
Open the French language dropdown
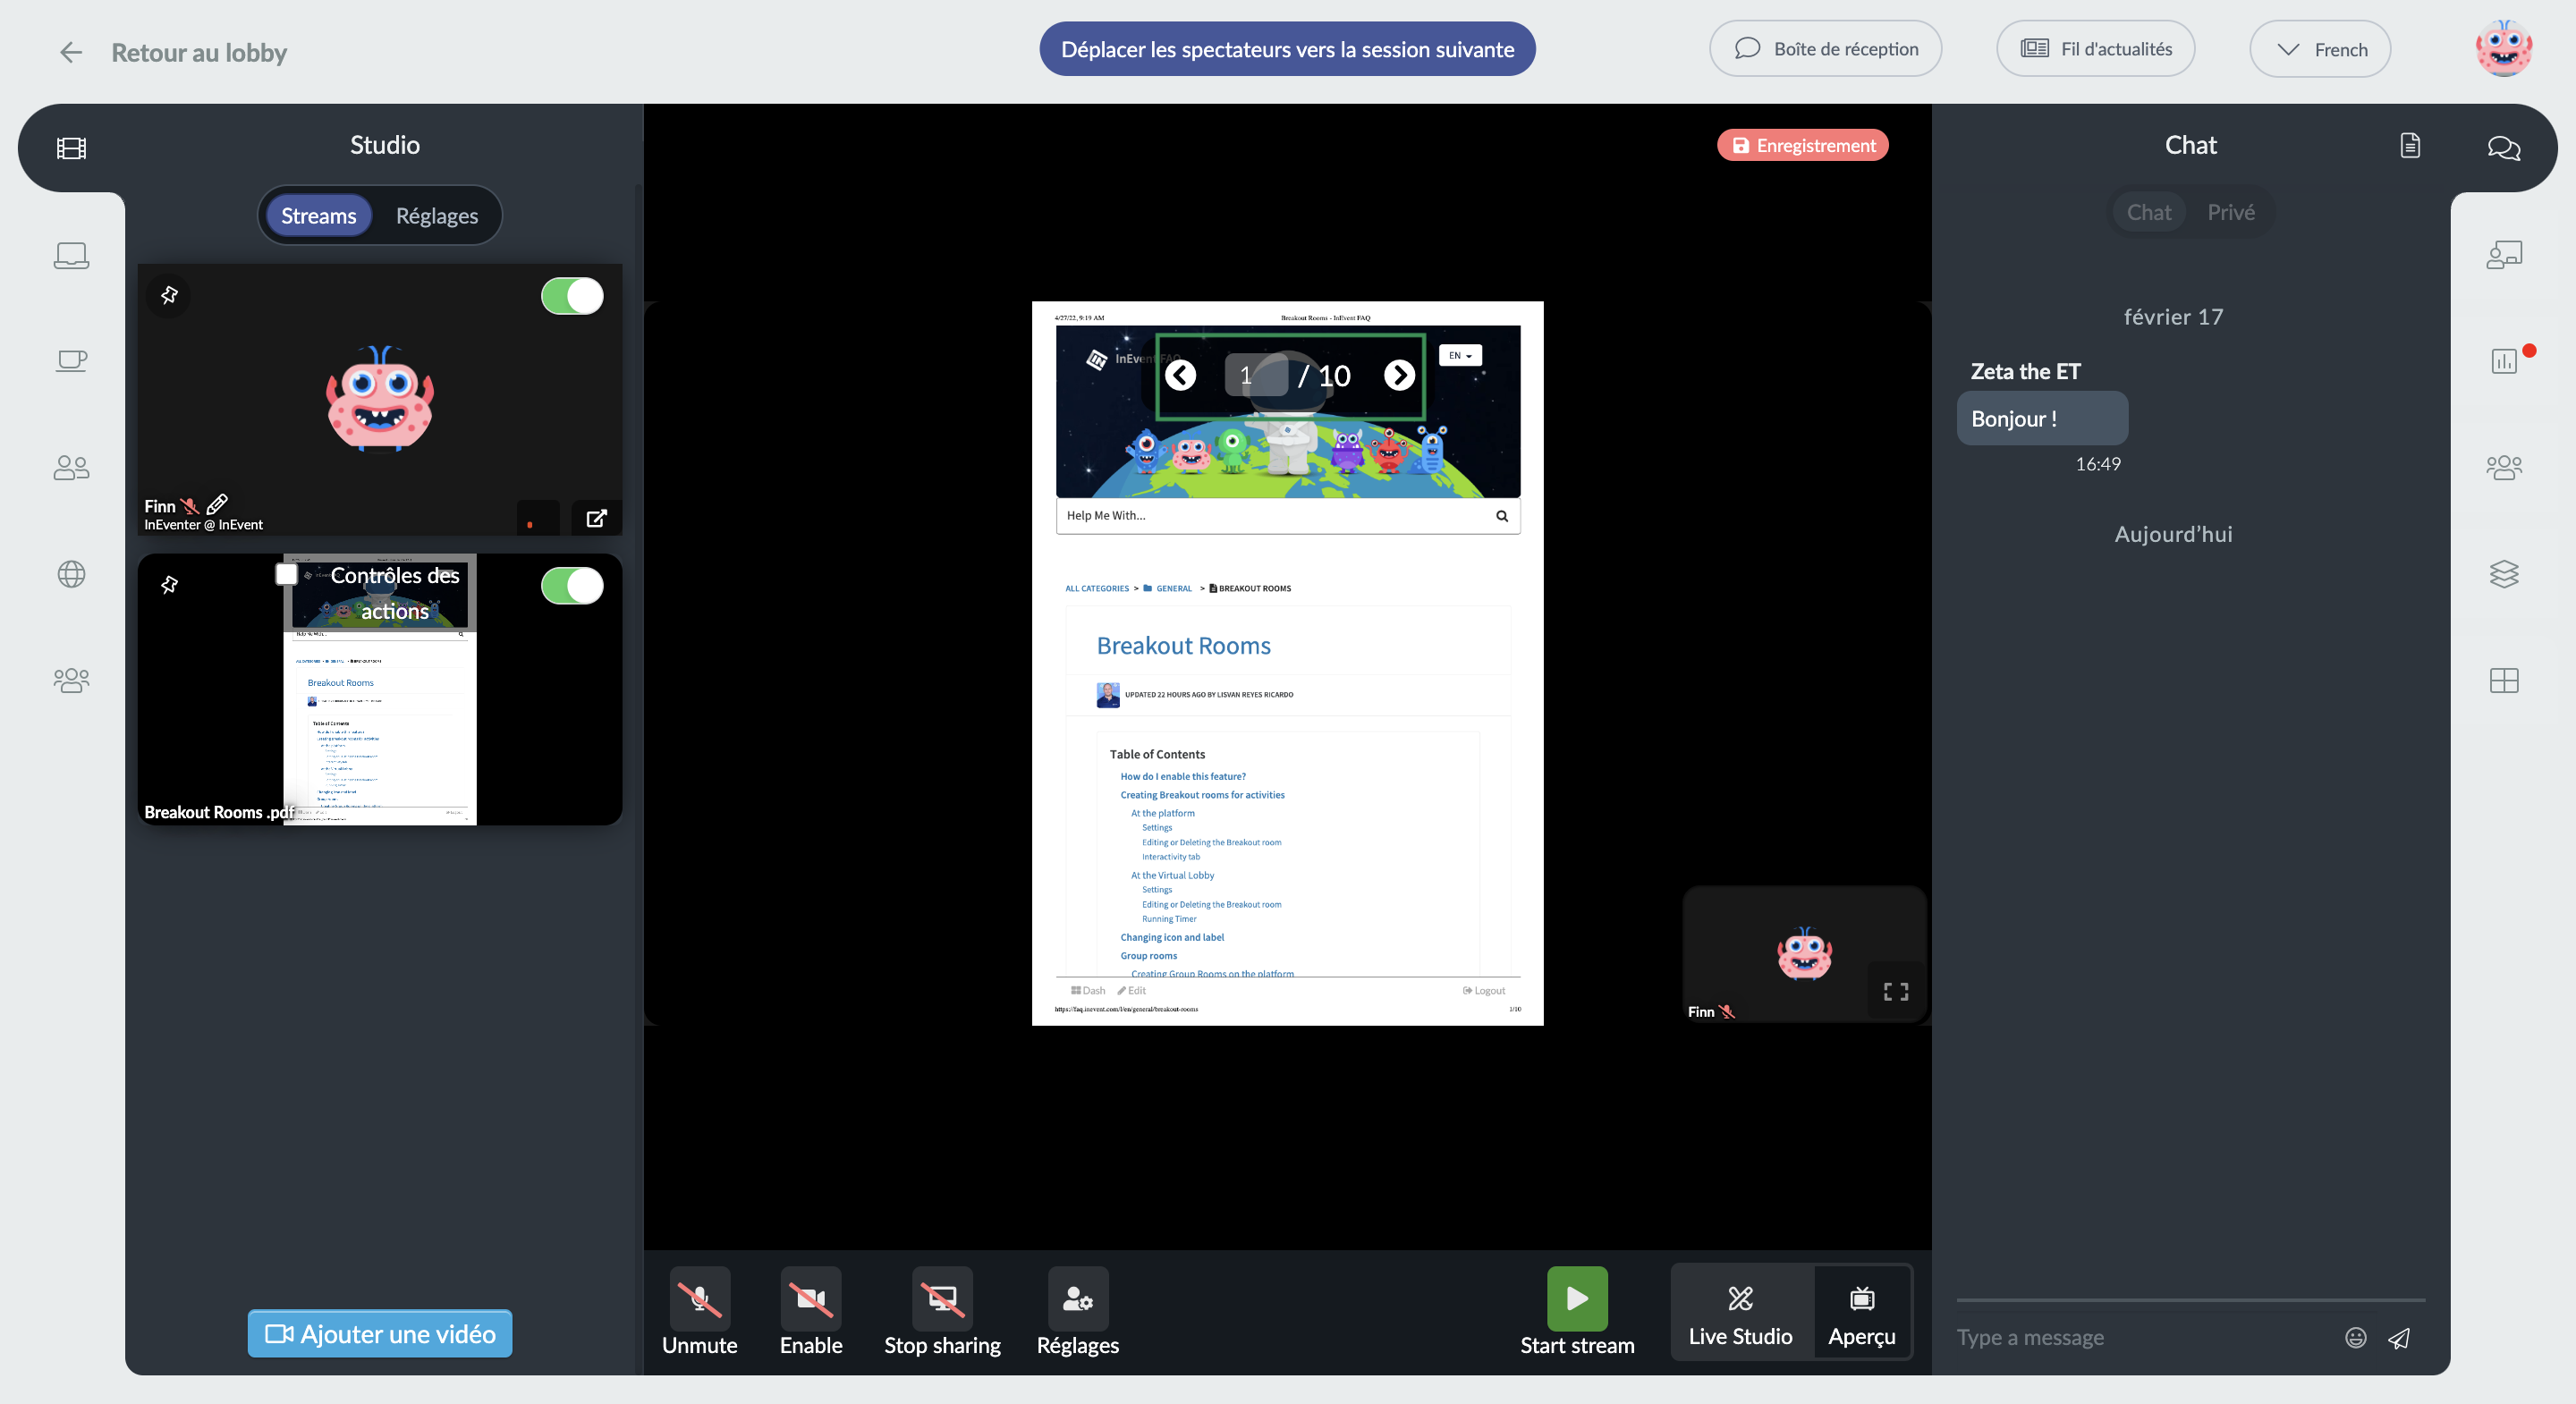coord(2320,49)
